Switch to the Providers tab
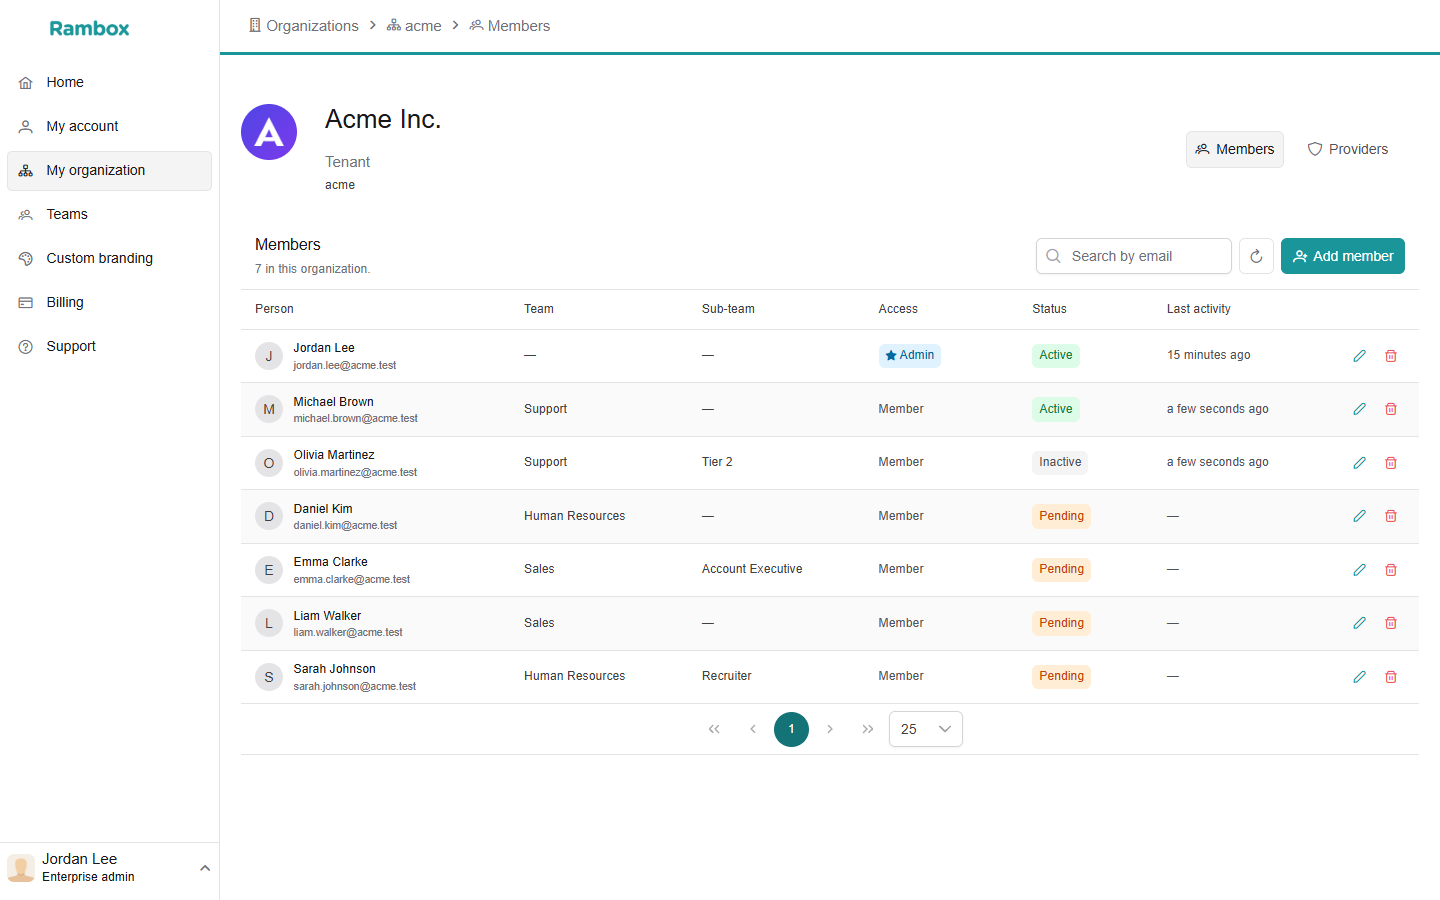This screenshot has width=1440, height=900. 1347,149
